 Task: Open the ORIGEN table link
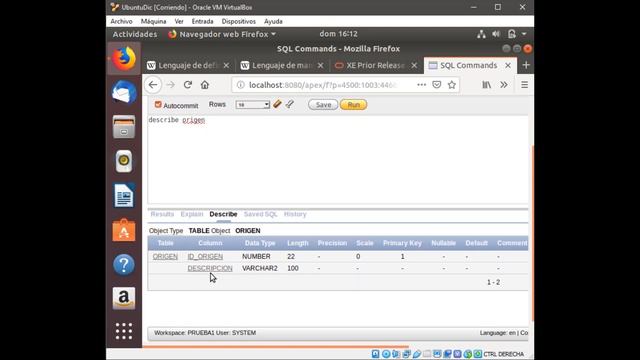click(165, 256)
